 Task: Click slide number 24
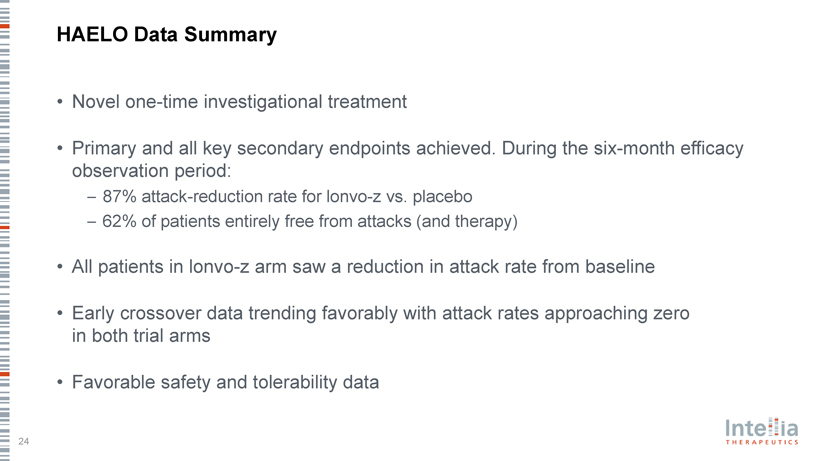tap(24, 441)
